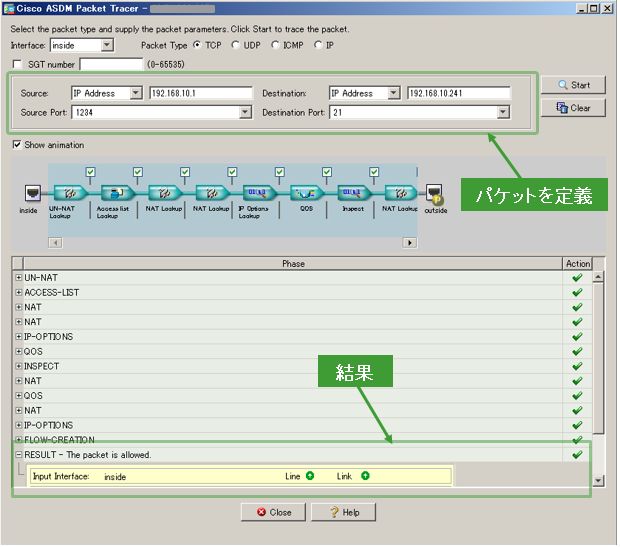
Task: Open the Interface dropdown
Action: 107,45
